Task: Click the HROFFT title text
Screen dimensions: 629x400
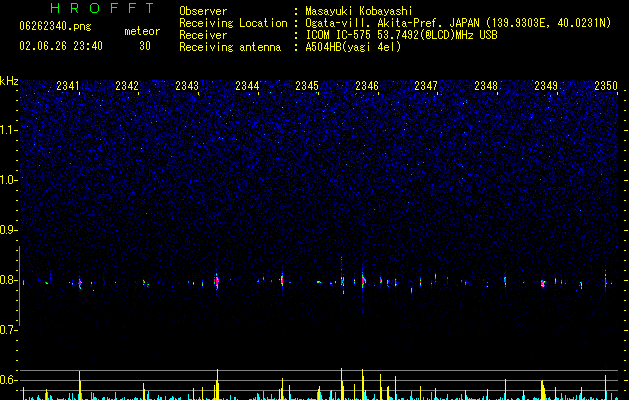Action: coord(103,8)
